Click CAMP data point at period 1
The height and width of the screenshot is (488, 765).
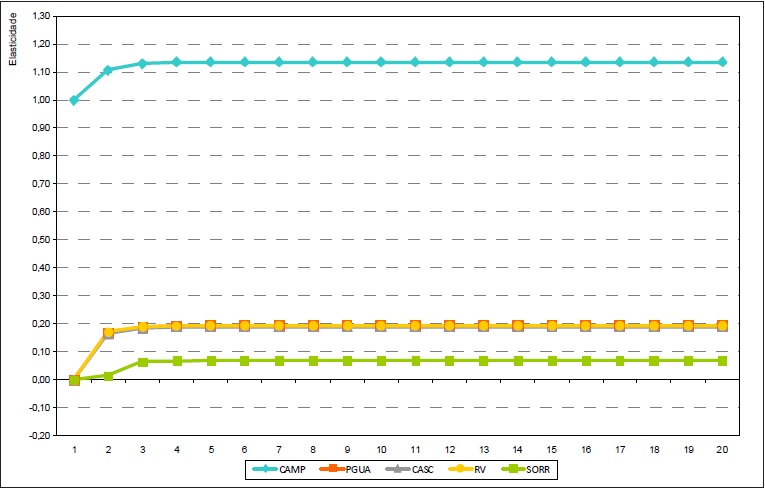tap(74, 100)
